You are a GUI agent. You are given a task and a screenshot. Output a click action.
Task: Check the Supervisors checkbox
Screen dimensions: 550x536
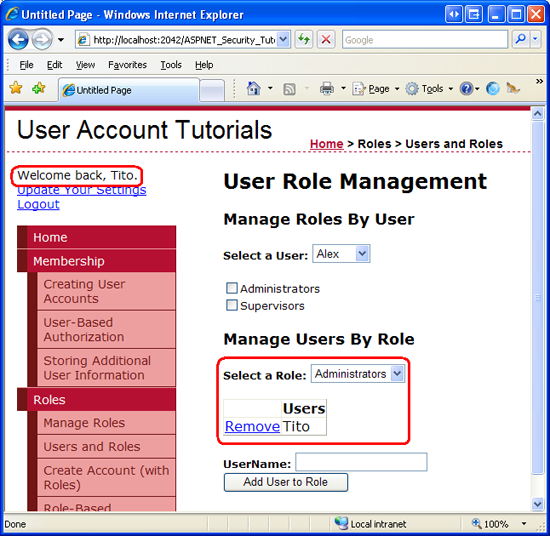pos(232,305)
